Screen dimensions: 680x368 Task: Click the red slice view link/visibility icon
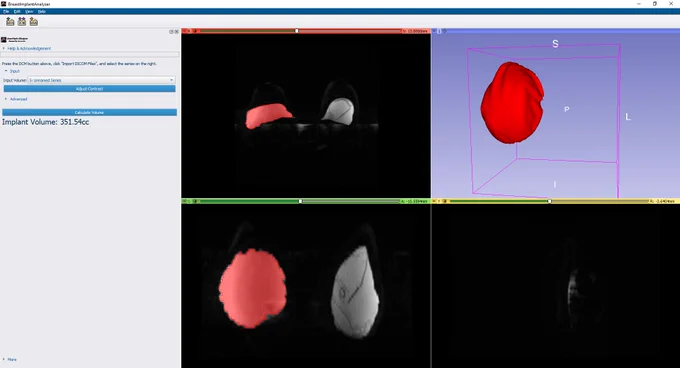194,31
